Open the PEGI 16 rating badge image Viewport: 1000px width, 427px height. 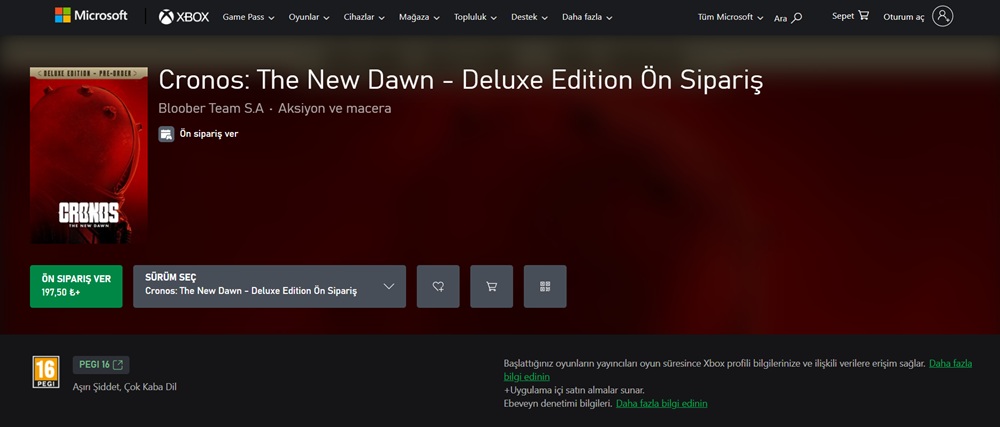46,372
